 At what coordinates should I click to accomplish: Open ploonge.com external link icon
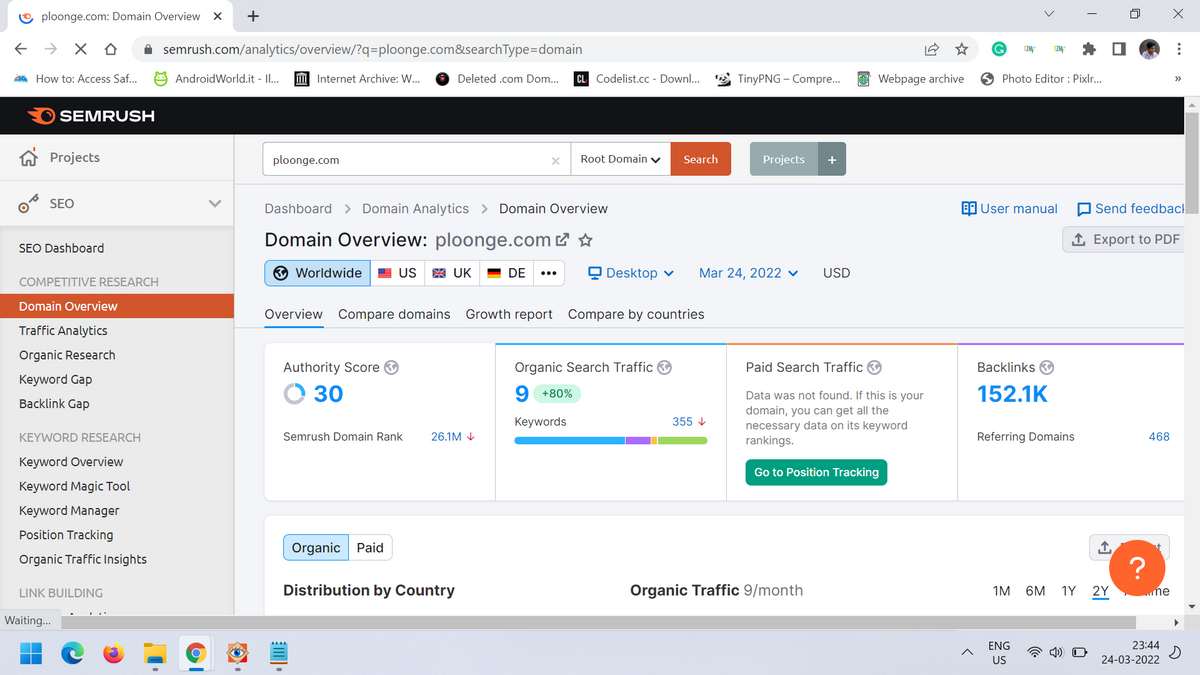[562, 240]
